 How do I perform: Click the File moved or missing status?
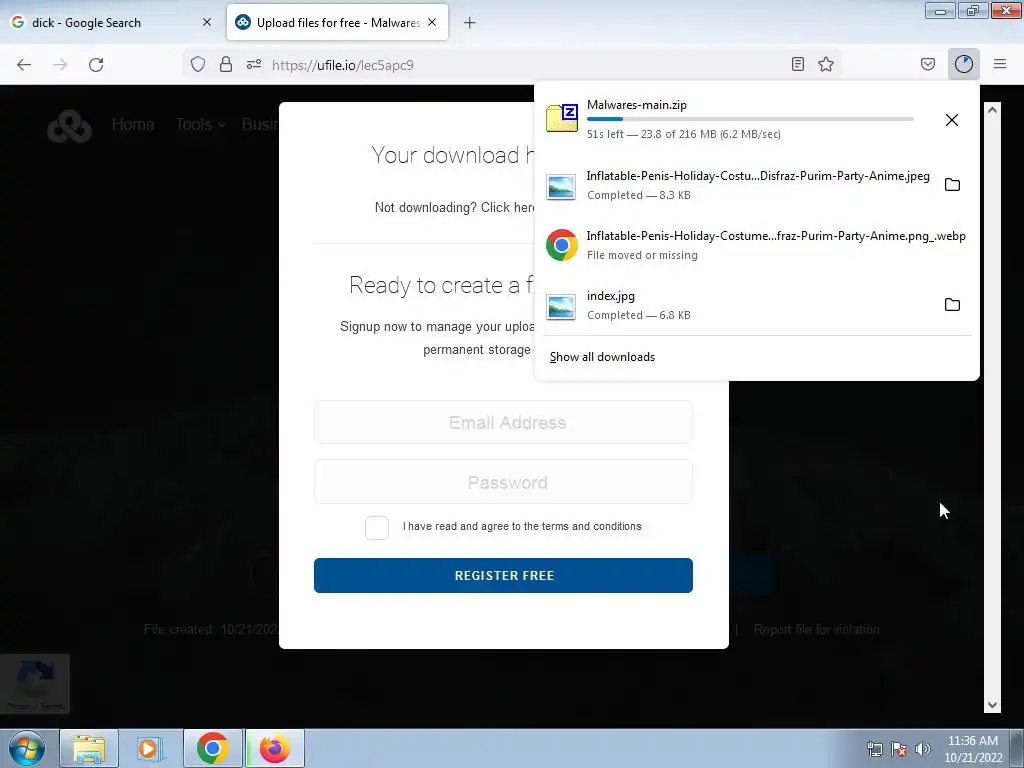642,255
